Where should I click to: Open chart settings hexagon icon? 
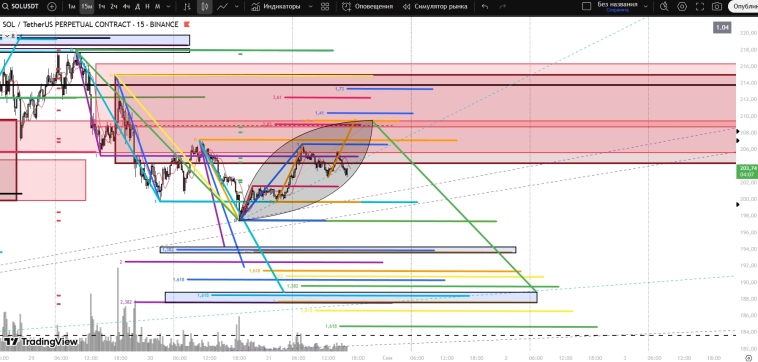[x=682, y=6]
